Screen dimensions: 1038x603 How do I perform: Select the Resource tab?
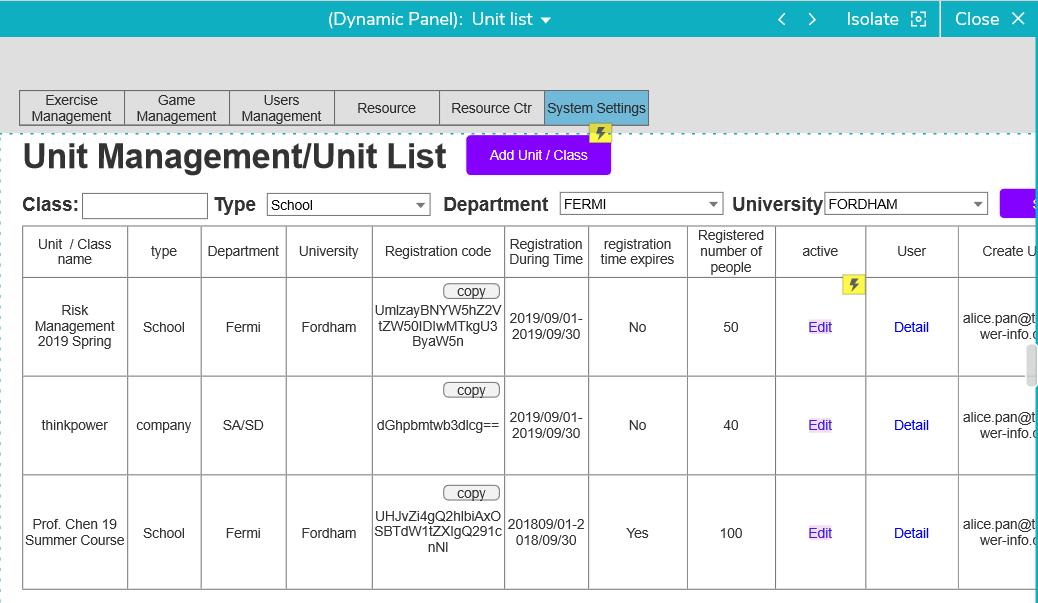point(387,108)
